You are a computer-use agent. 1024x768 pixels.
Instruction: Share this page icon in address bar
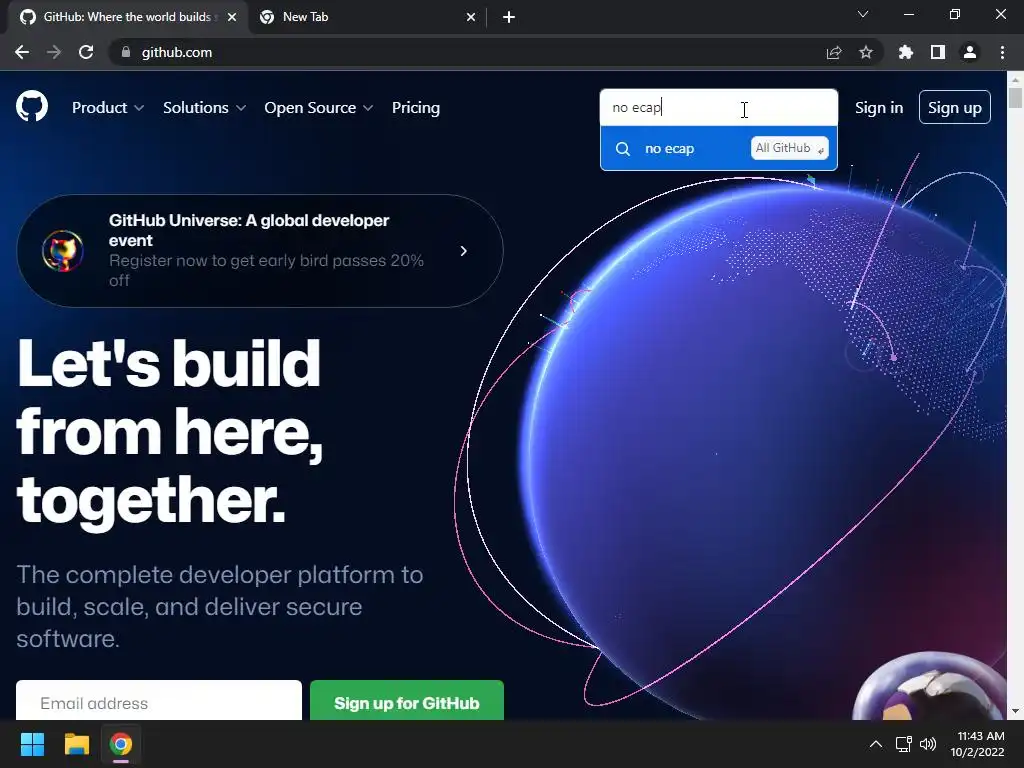point(834,52)
